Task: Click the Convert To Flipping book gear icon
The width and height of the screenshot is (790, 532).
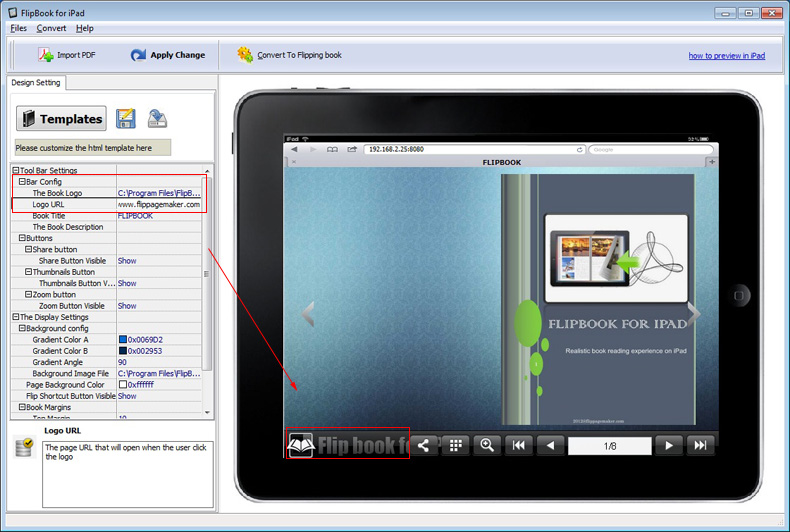Action: 245,55
